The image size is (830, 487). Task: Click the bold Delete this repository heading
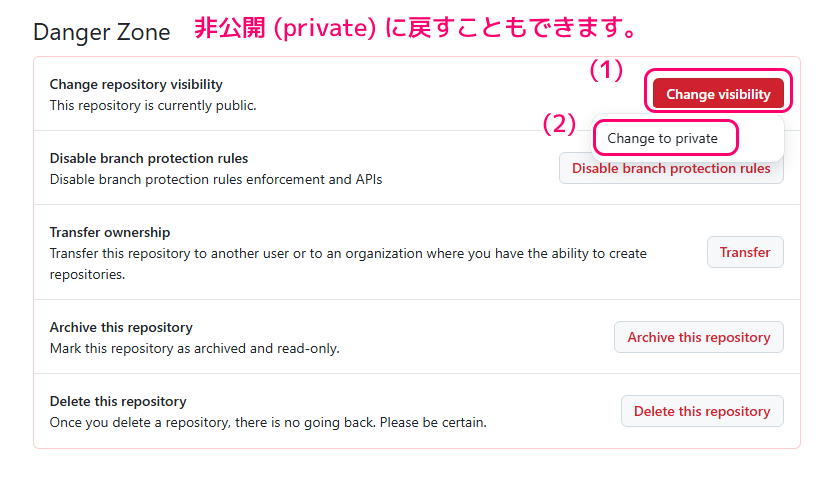click(x=118, y=401)
